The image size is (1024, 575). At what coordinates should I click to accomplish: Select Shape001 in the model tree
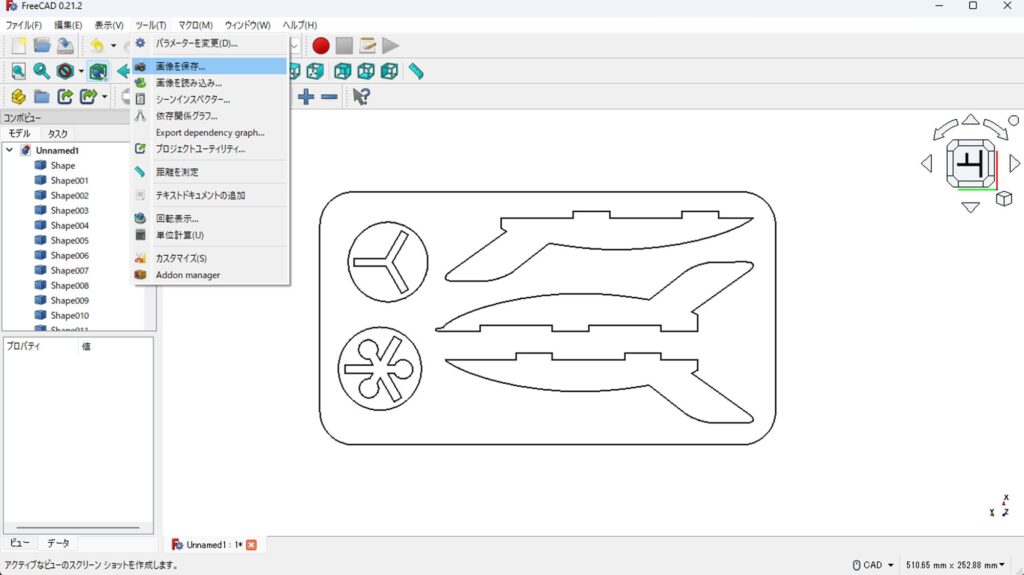(69, 180)
